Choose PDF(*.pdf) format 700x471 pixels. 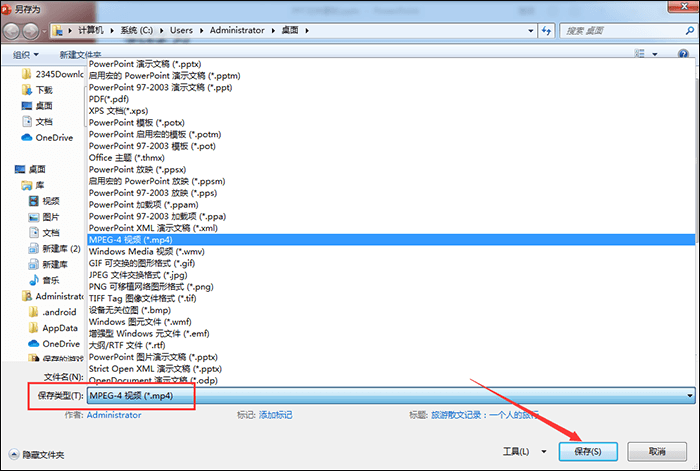[391, 99]
